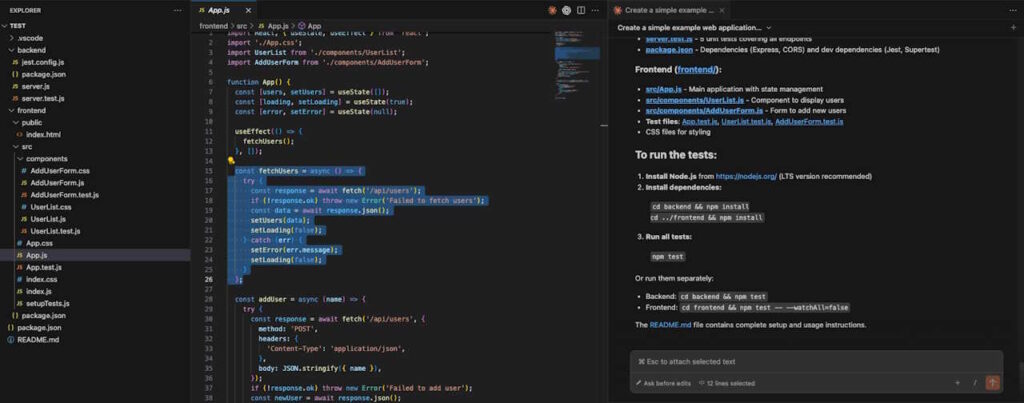Start a new chat with the plus icon
The image size is (1024, 403).
click(x=1013, y=27)
